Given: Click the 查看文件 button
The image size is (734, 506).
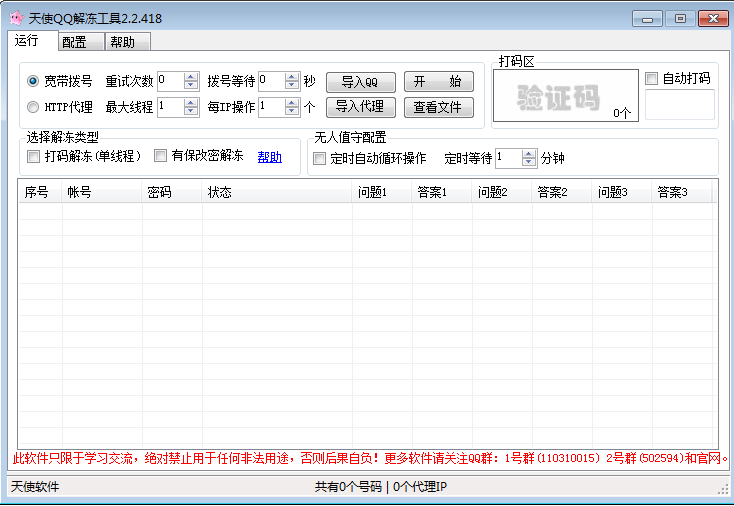Looking at the screenshot, I should pos(439,107).
